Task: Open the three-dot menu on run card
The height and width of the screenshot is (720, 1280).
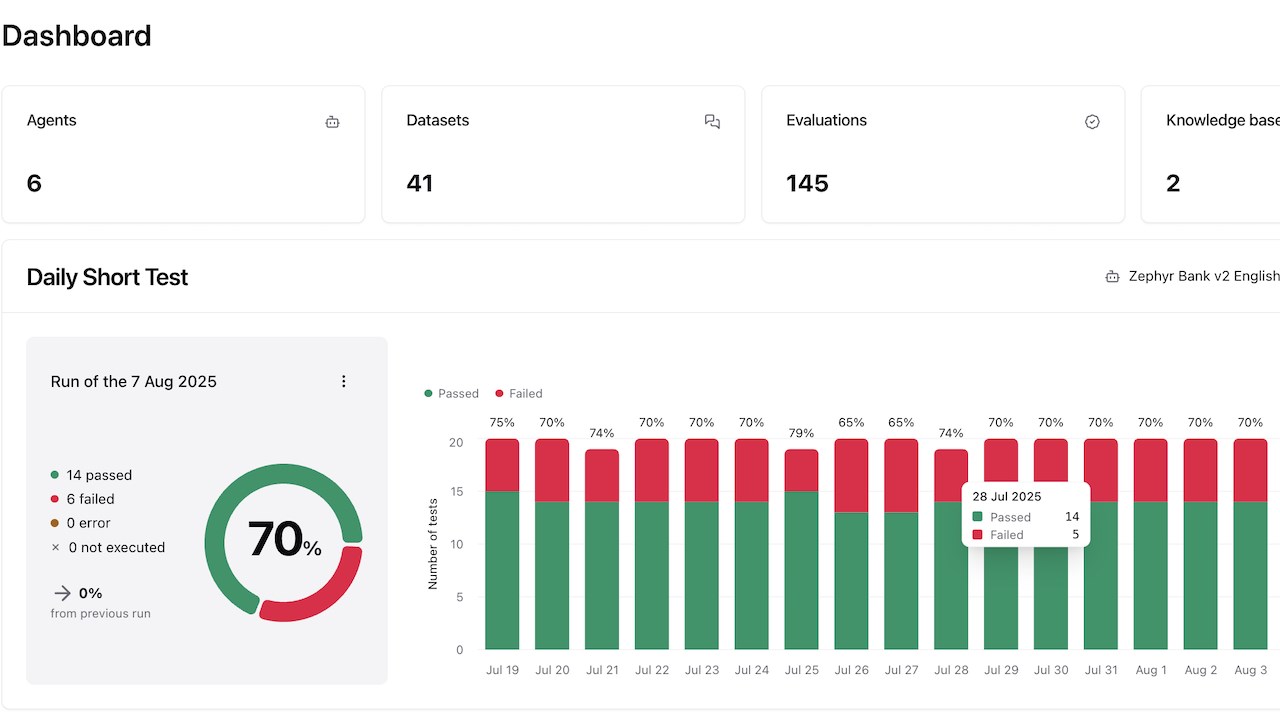Action: [344, 381]
